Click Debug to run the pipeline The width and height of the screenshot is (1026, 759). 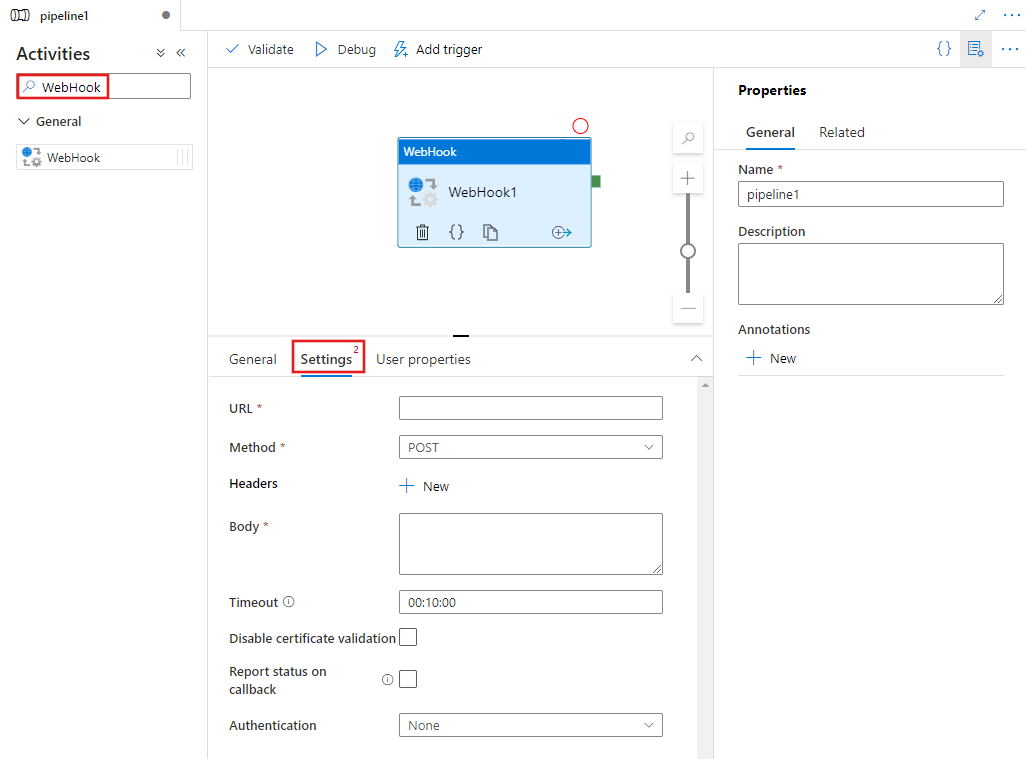[x=344, y=48]
